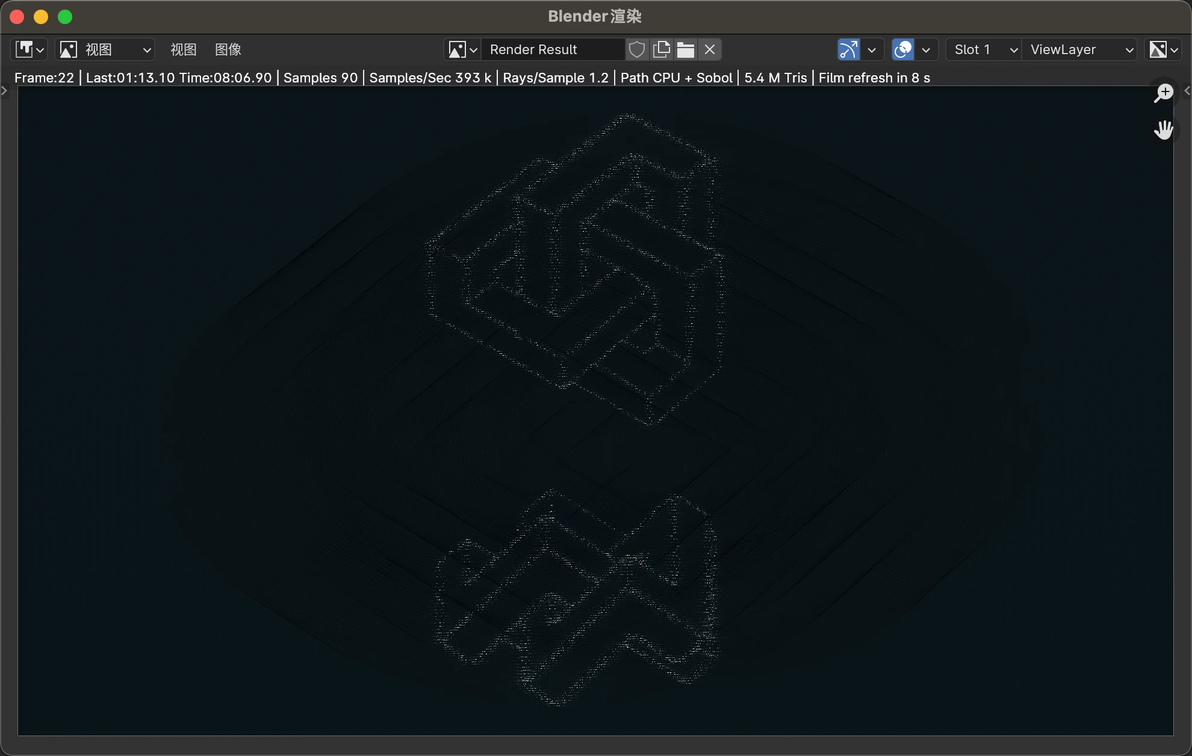Click the 'Samples 90' status text
This screenshot has height=756, width=1192.
[320, 78]
